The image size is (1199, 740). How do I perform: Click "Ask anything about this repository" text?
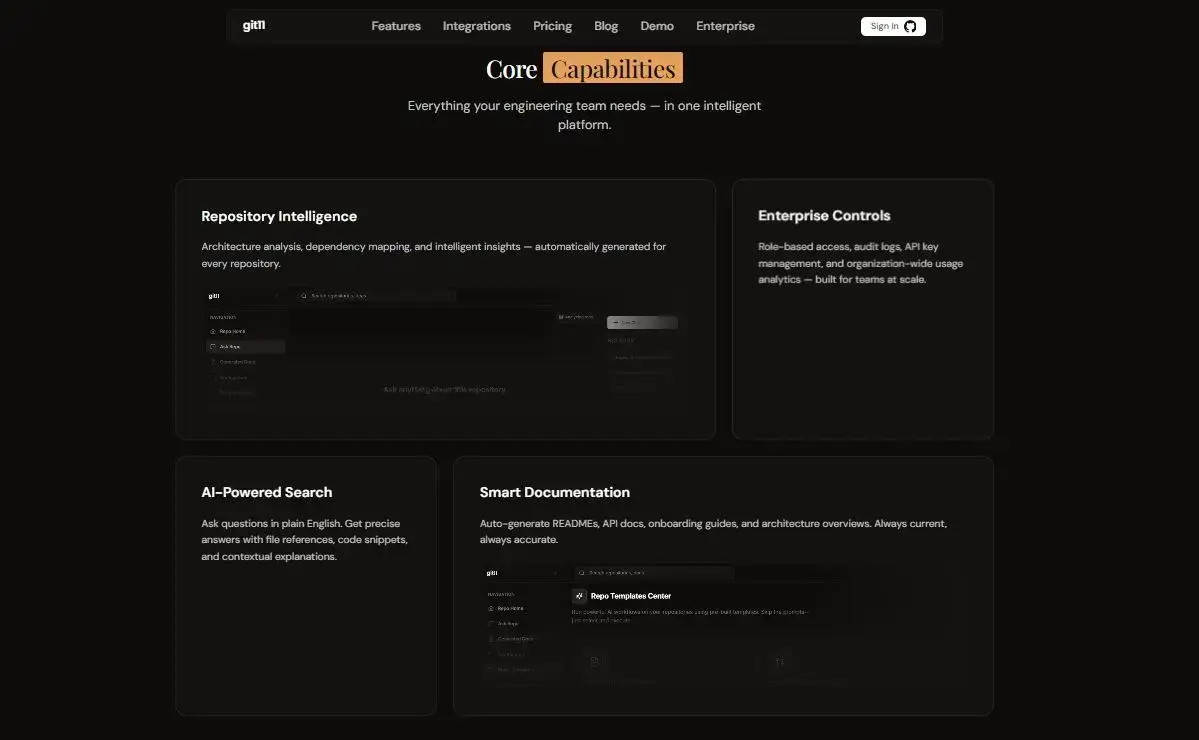[444, 389]
